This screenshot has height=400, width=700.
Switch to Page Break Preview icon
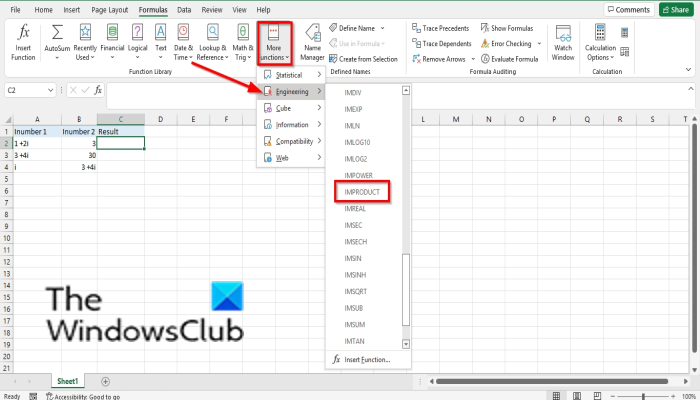[x=597, y=396]
